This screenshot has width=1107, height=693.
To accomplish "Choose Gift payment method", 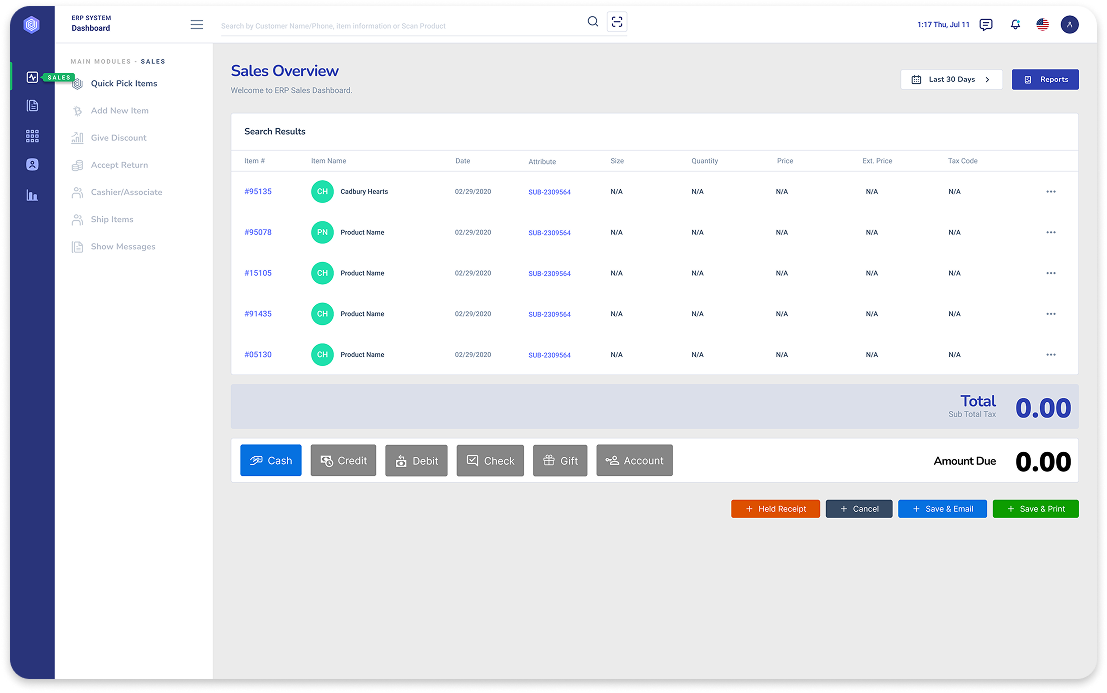I will coord(560,461).
